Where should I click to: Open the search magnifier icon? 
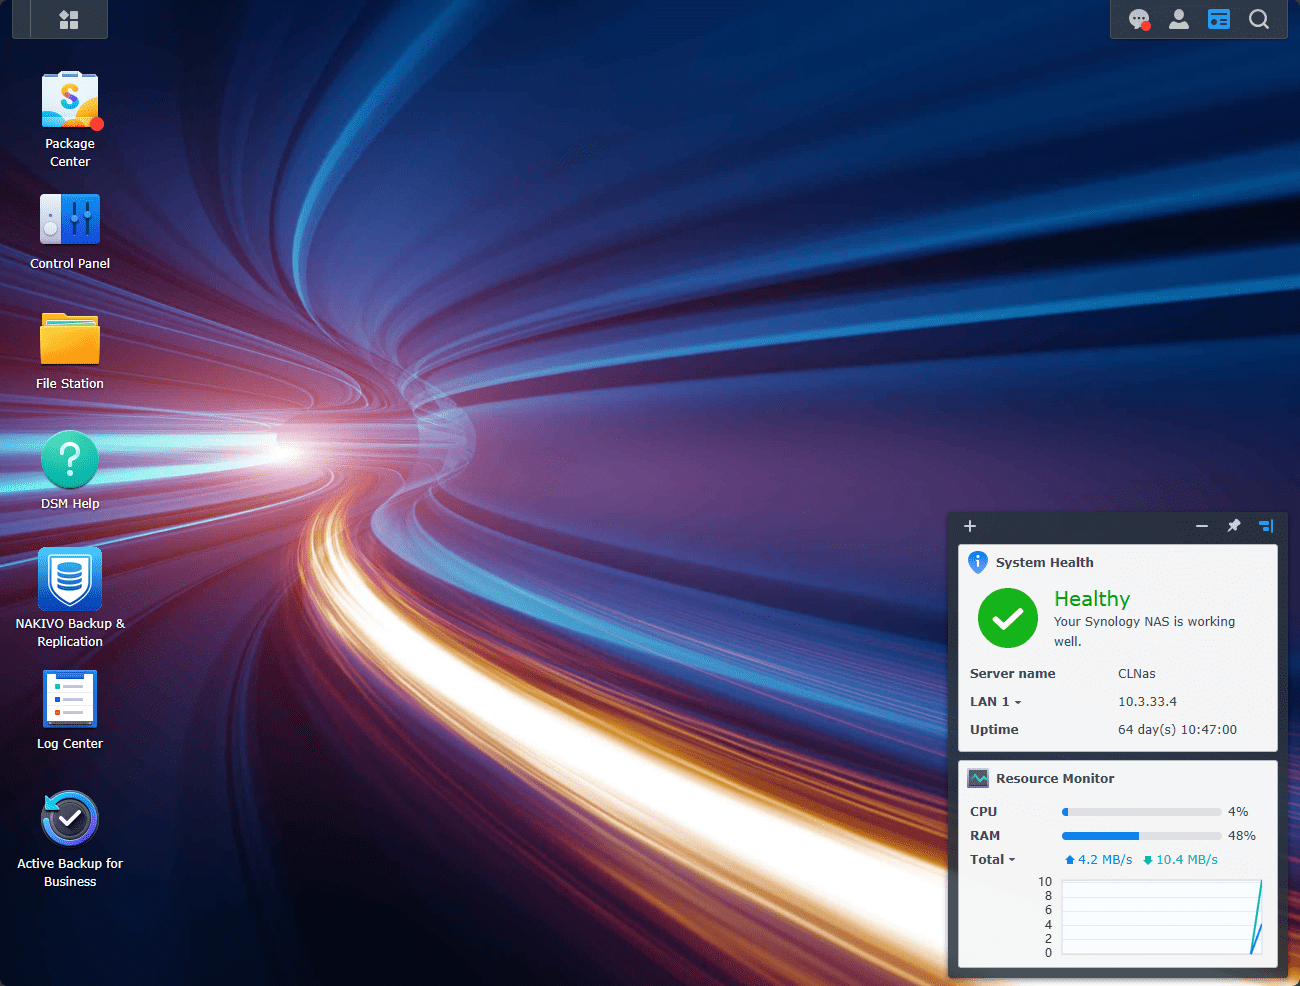pyautogui.click(x=1259, y=19)
